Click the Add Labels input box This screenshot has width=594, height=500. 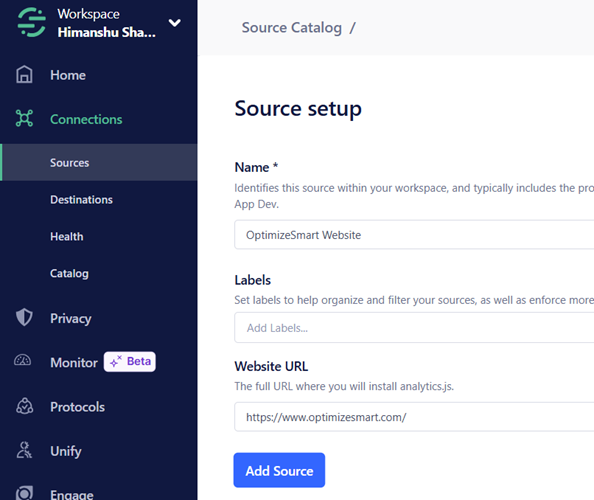pyautogui.click(x=414, y=328)
